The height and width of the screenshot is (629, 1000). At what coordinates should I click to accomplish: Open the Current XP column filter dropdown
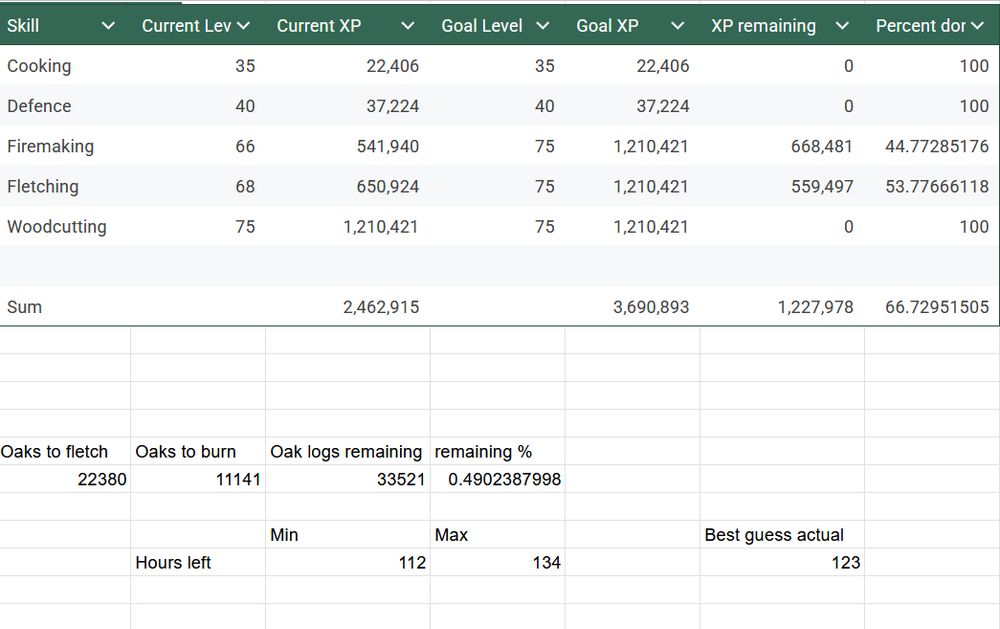[x=408, y=26]
